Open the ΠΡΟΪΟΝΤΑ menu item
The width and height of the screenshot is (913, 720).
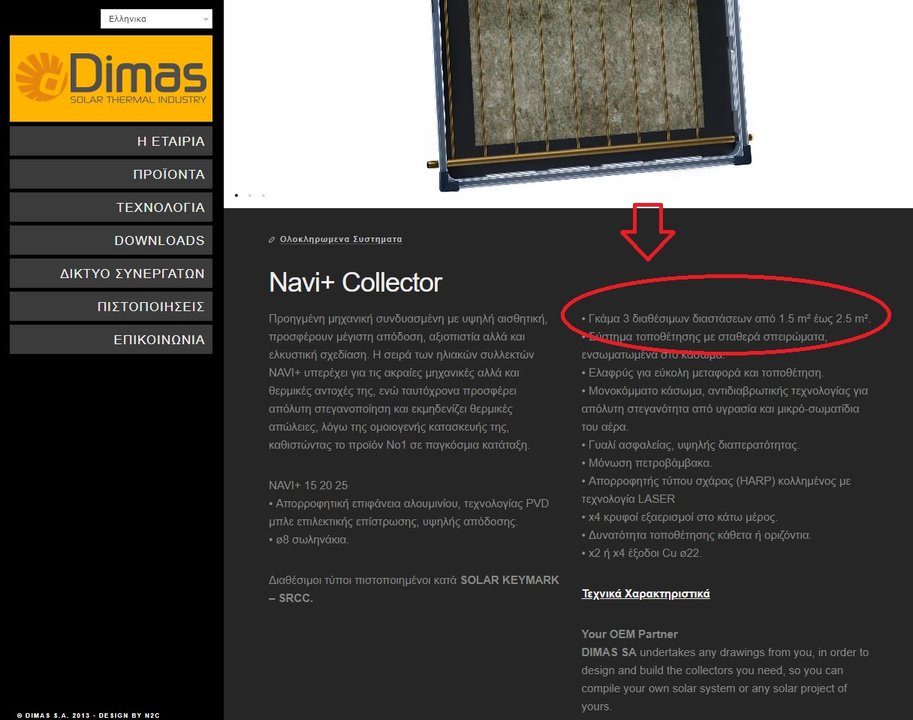click(x=111, y=175)
